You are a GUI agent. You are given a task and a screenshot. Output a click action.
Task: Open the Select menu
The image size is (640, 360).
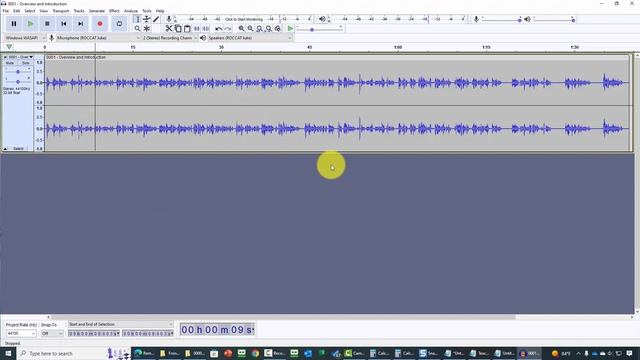pos(30,11)
